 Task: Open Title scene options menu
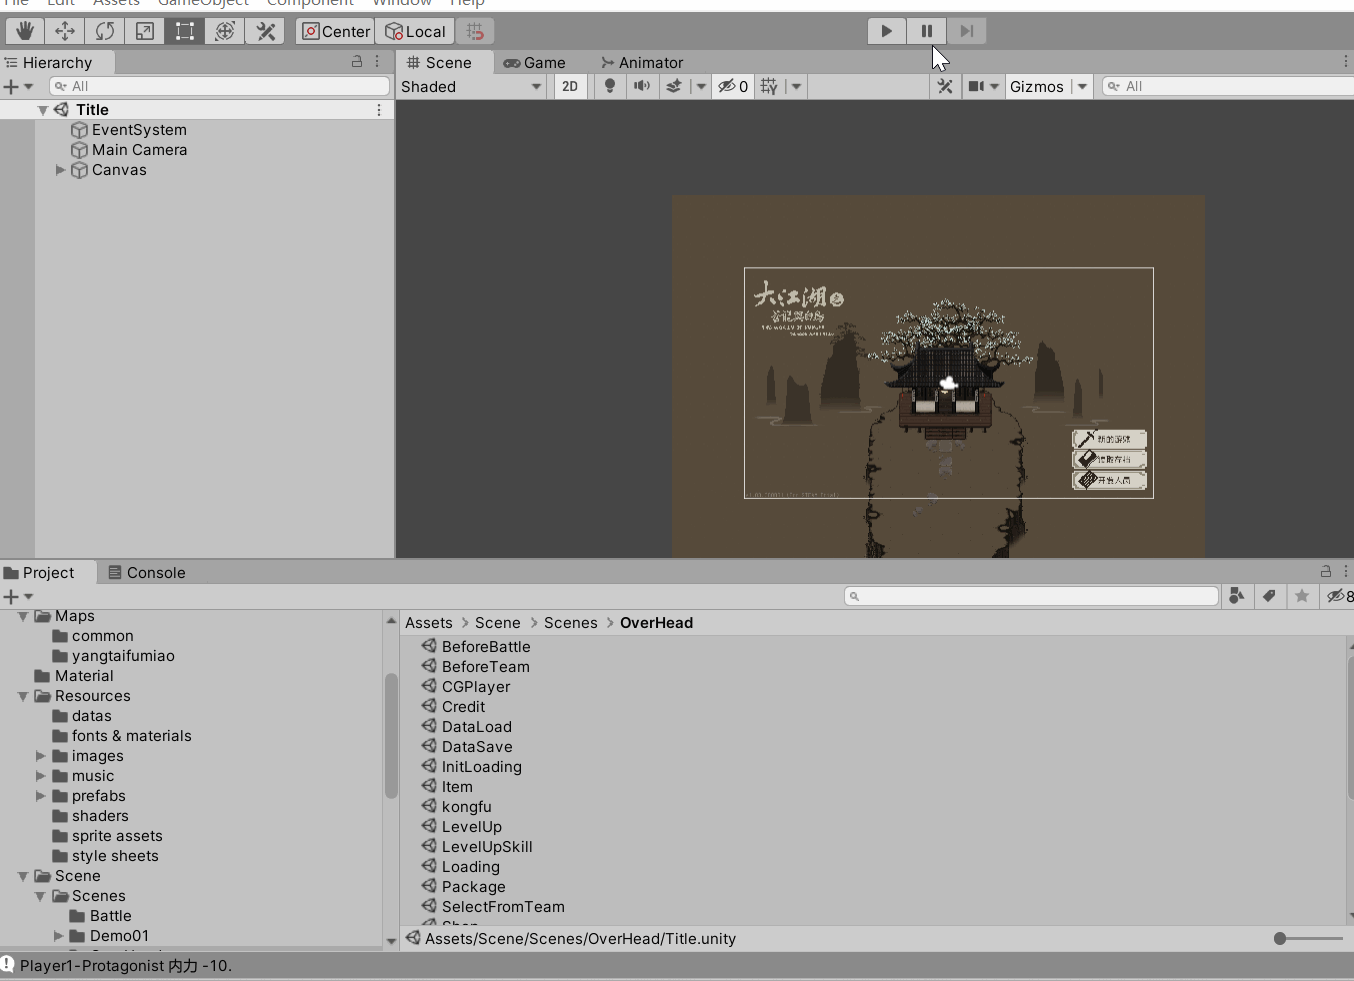coord(379,110)
